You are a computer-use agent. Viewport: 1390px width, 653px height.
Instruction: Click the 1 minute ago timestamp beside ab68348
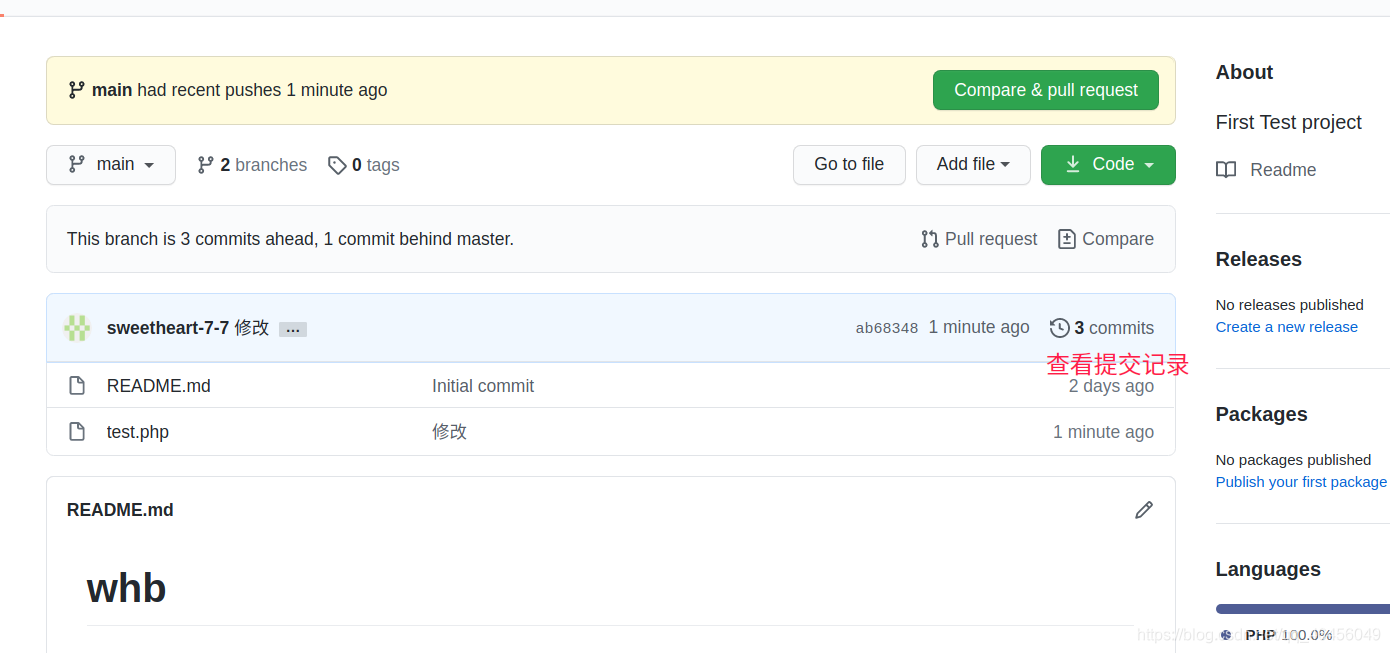point(979,327)
